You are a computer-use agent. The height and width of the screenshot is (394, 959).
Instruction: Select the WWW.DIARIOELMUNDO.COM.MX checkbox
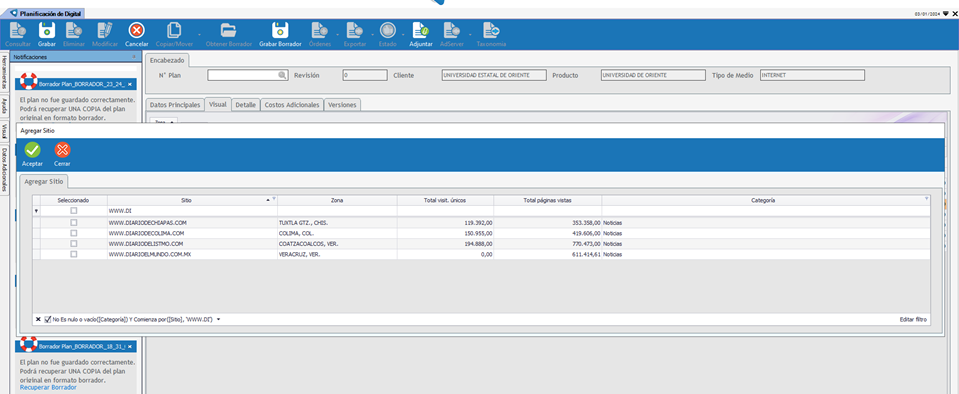click(73, 254)
